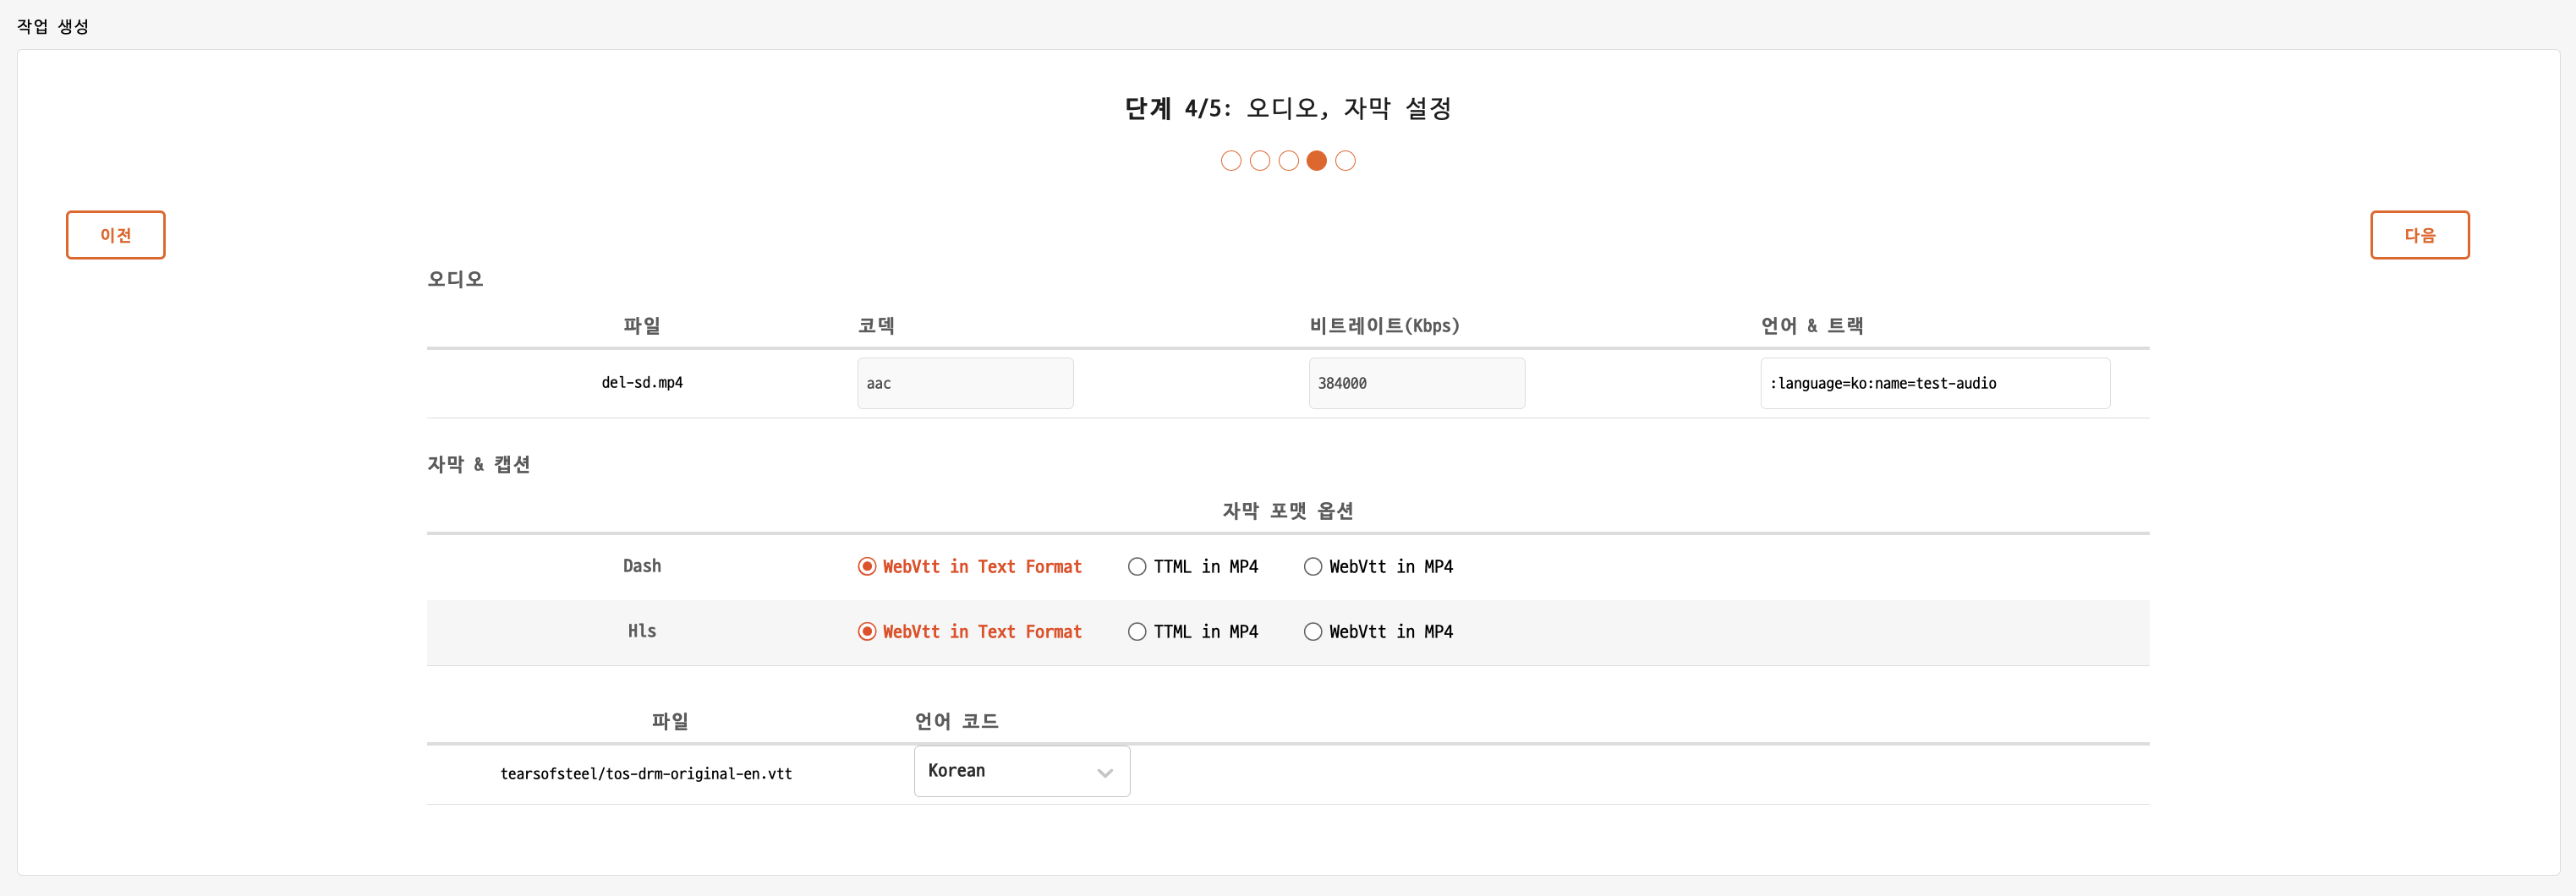Jump to the fifth step circle
The width and height of the screenshot is (2576, 896).
pyautogui.click(x=1345, y=161)
